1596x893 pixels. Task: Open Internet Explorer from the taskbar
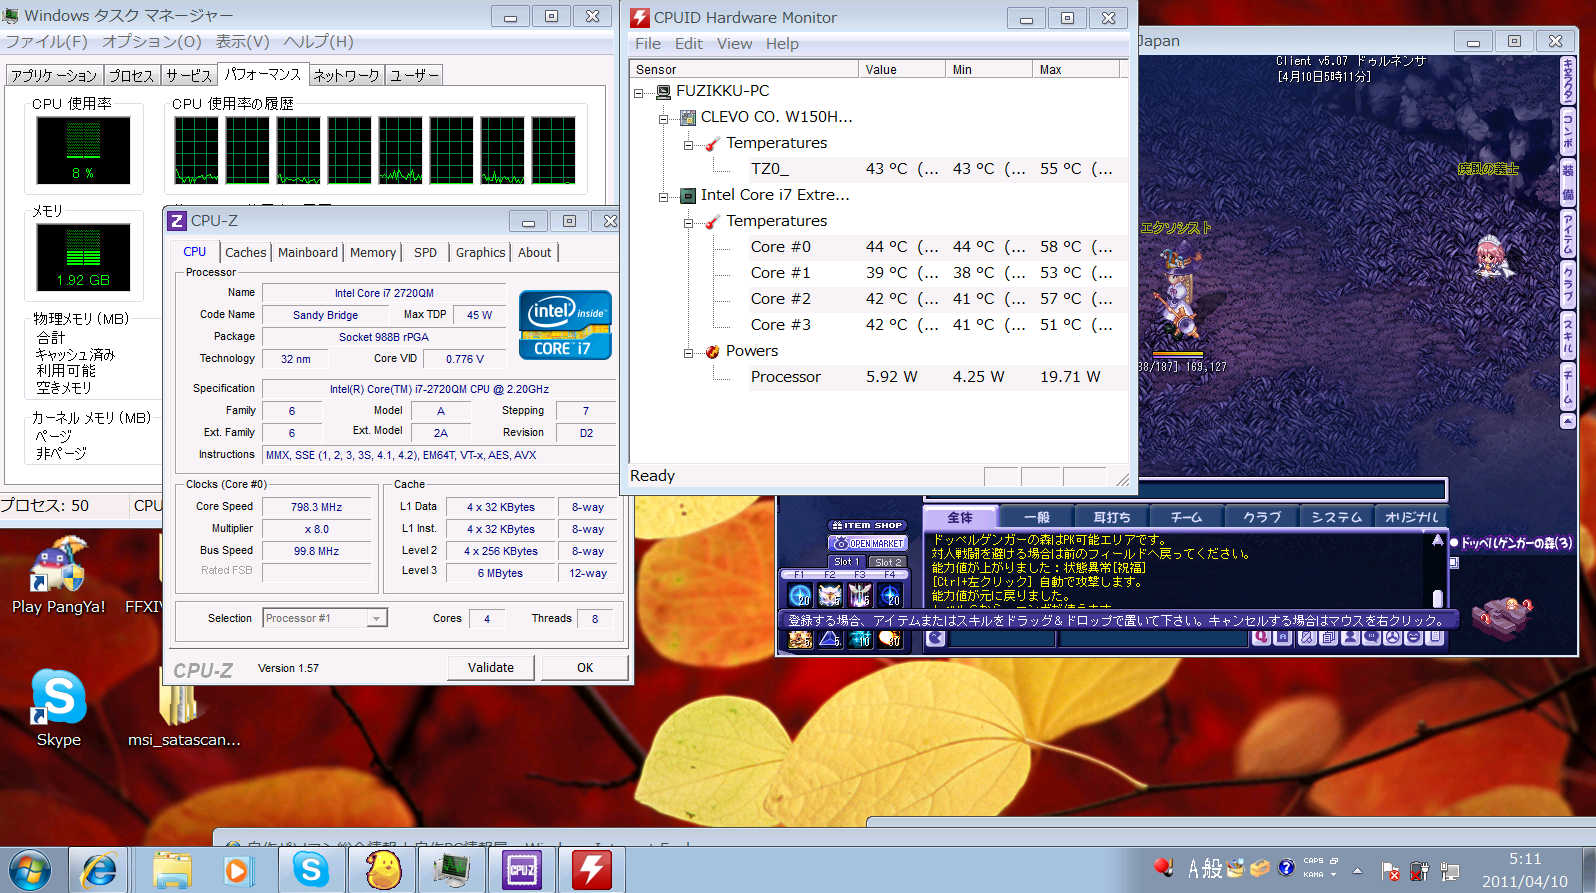98,870
